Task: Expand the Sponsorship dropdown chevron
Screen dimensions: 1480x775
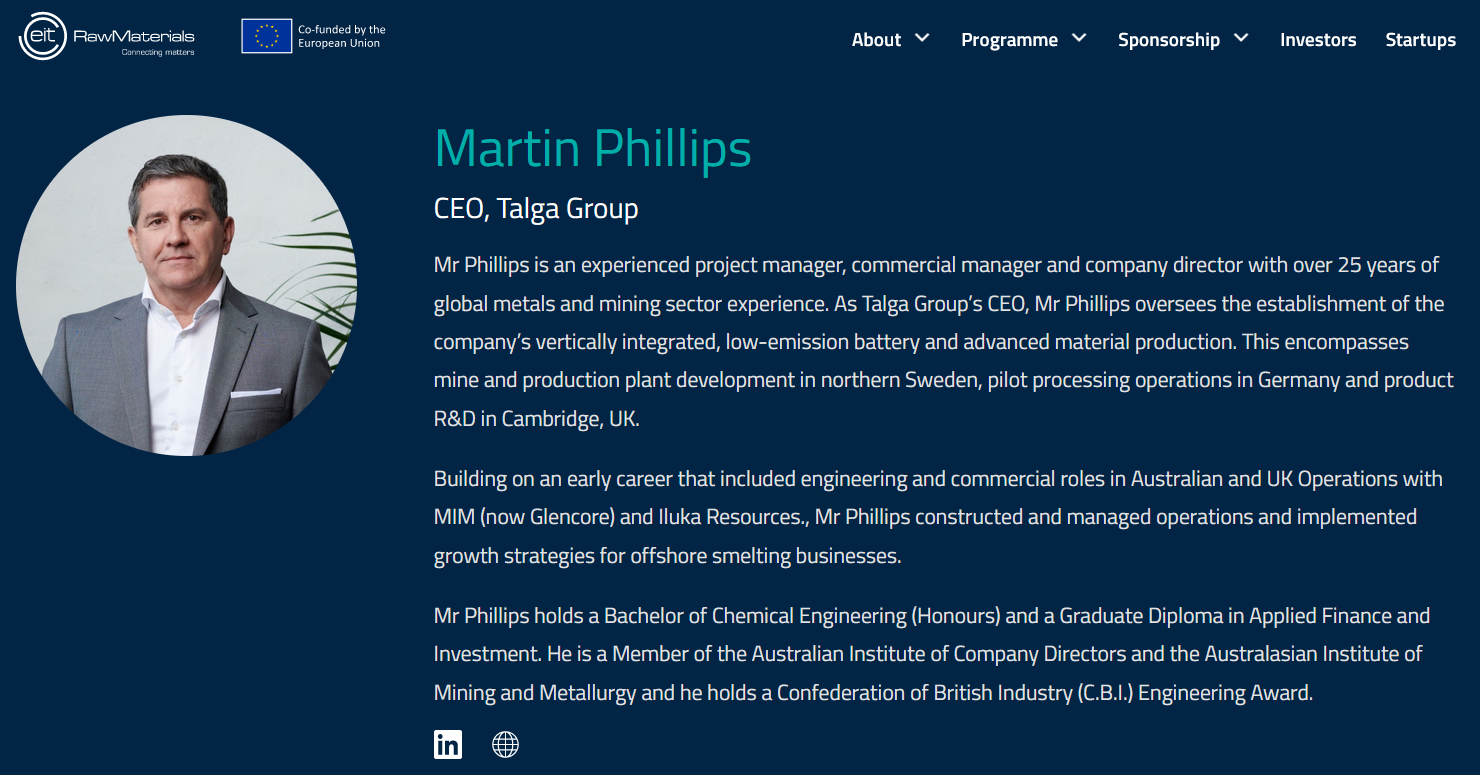Action: pos(1241,38)
